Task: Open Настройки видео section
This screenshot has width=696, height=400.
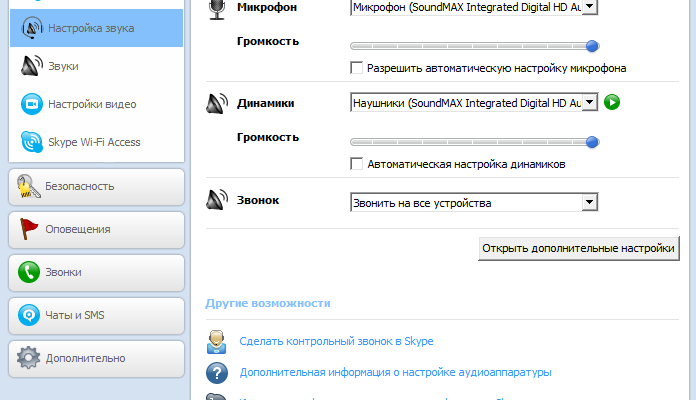Action: point(96,104)
